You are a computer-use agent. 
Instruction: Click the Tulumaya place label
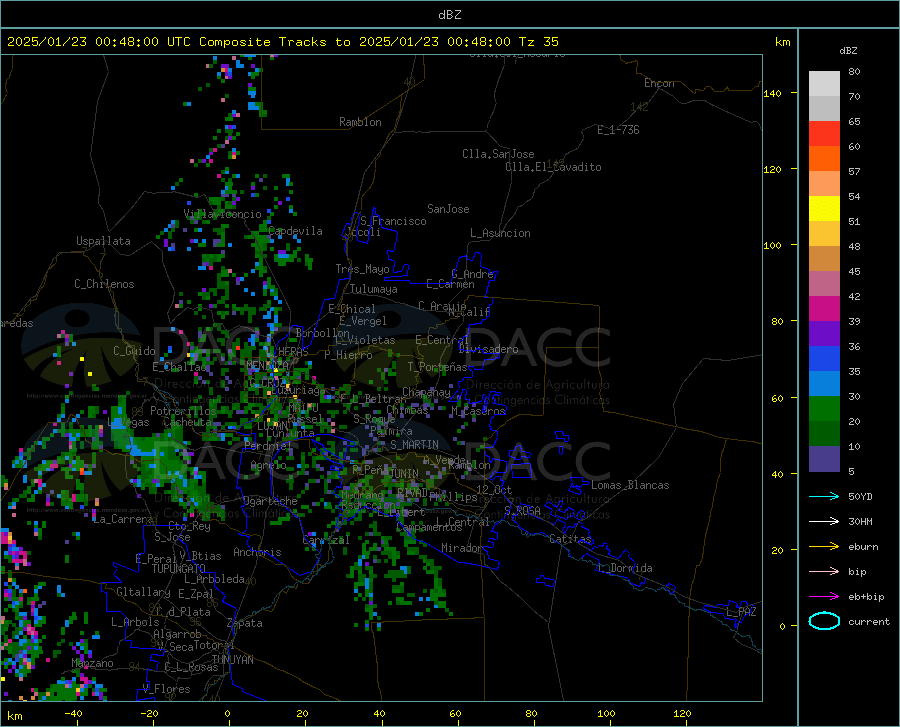[374, 289]
